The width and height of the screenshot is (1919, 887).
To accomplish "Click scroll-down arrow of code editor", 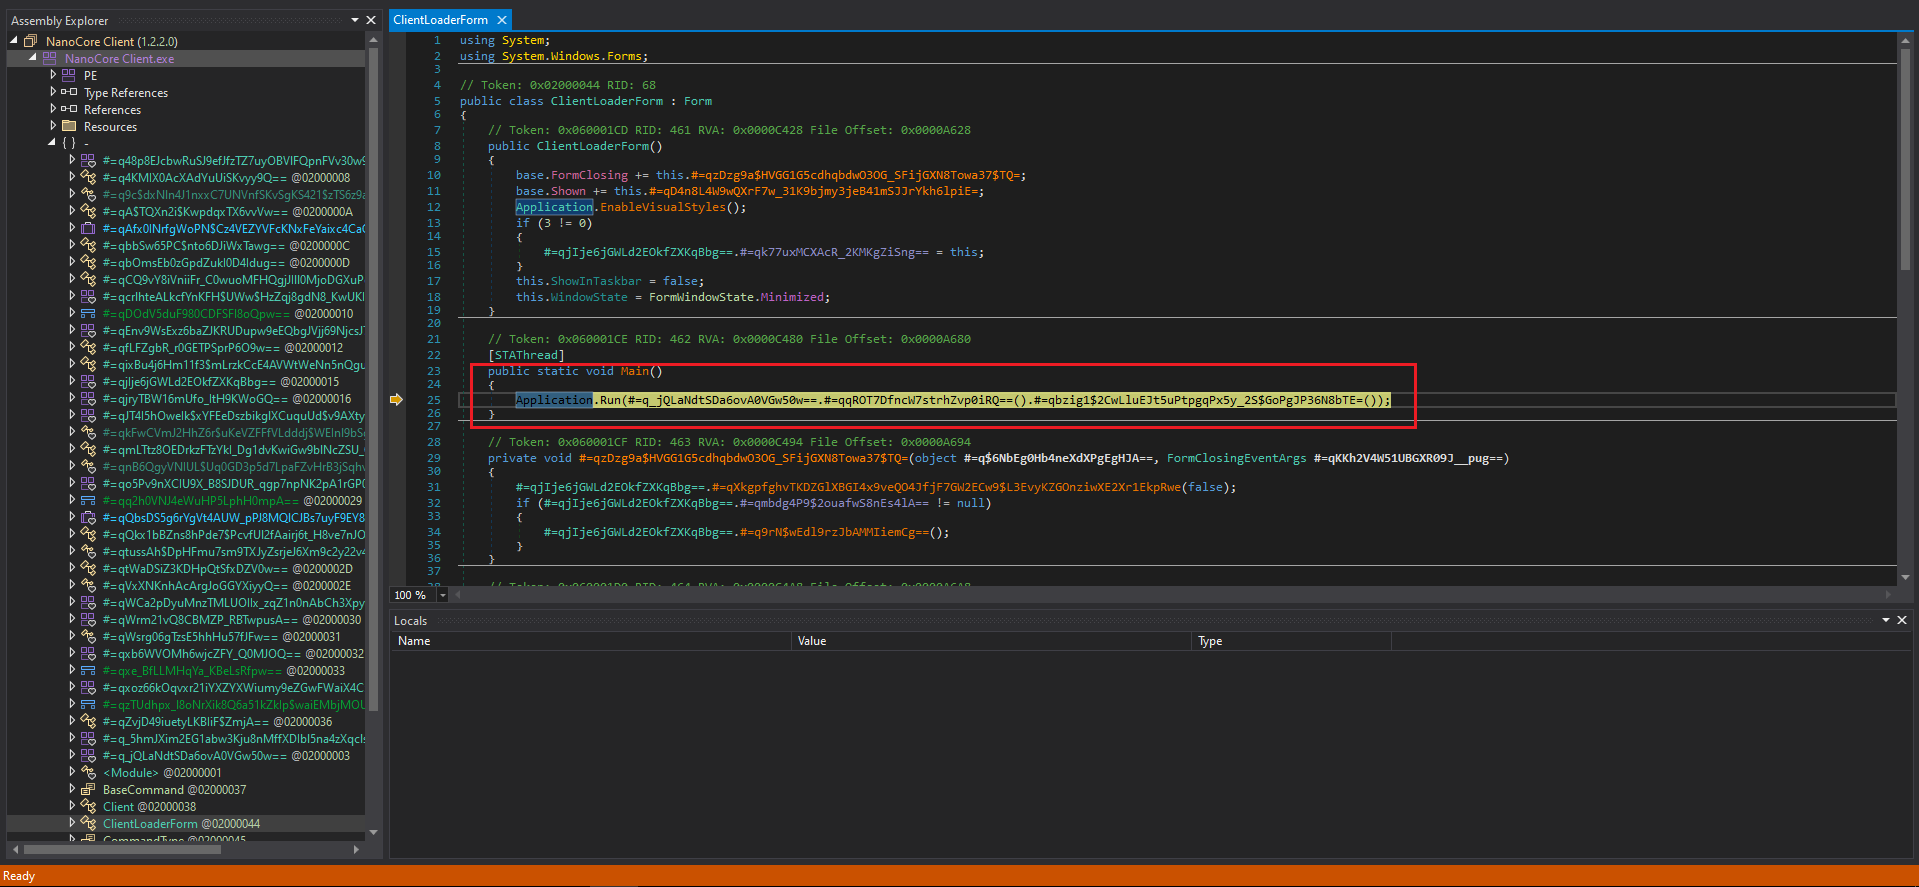I will point(1905,577).
